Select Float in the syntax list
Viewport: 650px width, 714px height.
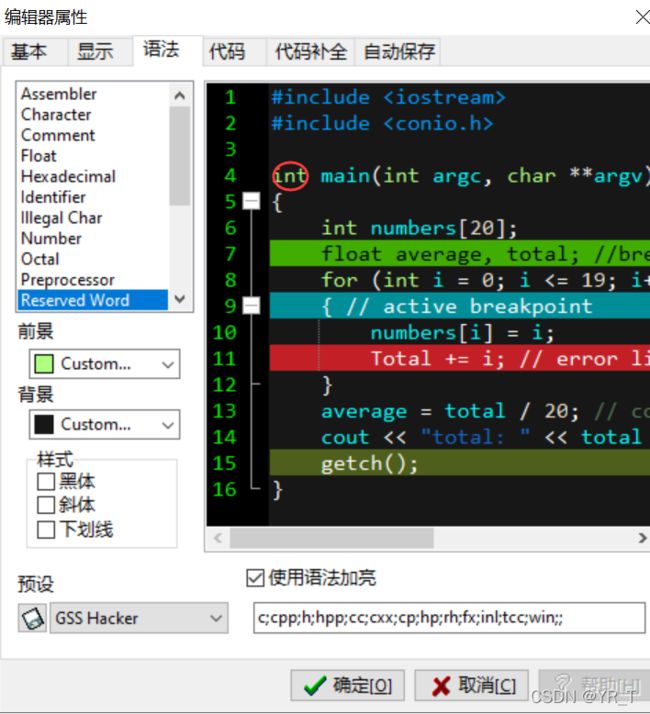pos(93,156)
